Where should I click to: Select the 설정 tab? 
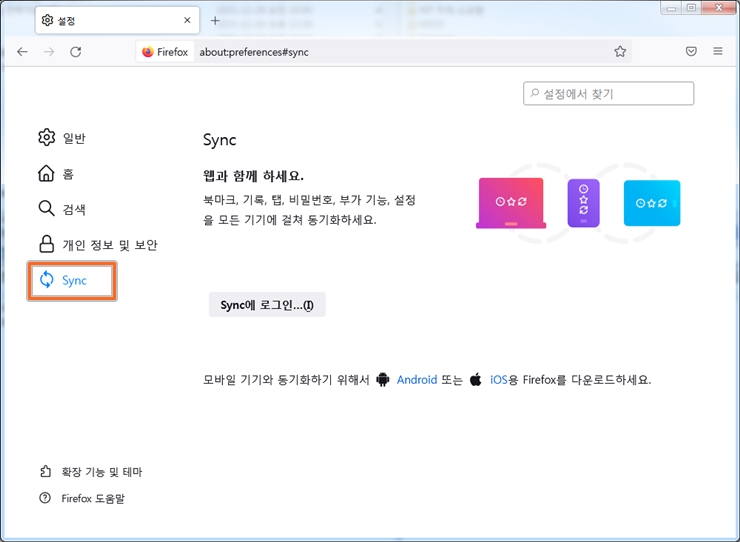click(x=117, y=20)
